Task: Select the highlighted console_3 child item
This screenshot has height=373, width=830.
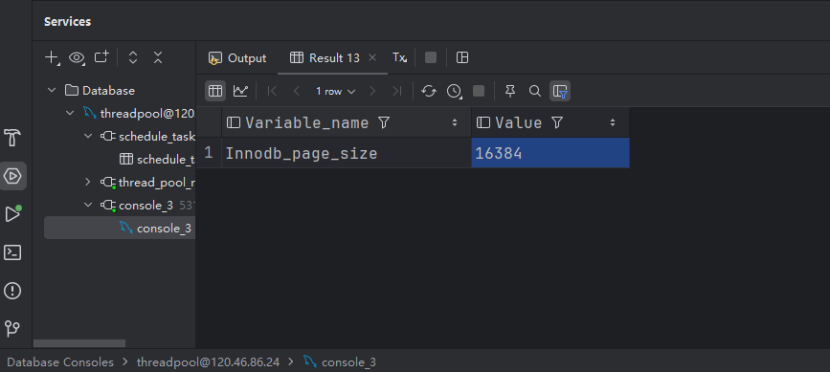Action: [x=120, y=228]
